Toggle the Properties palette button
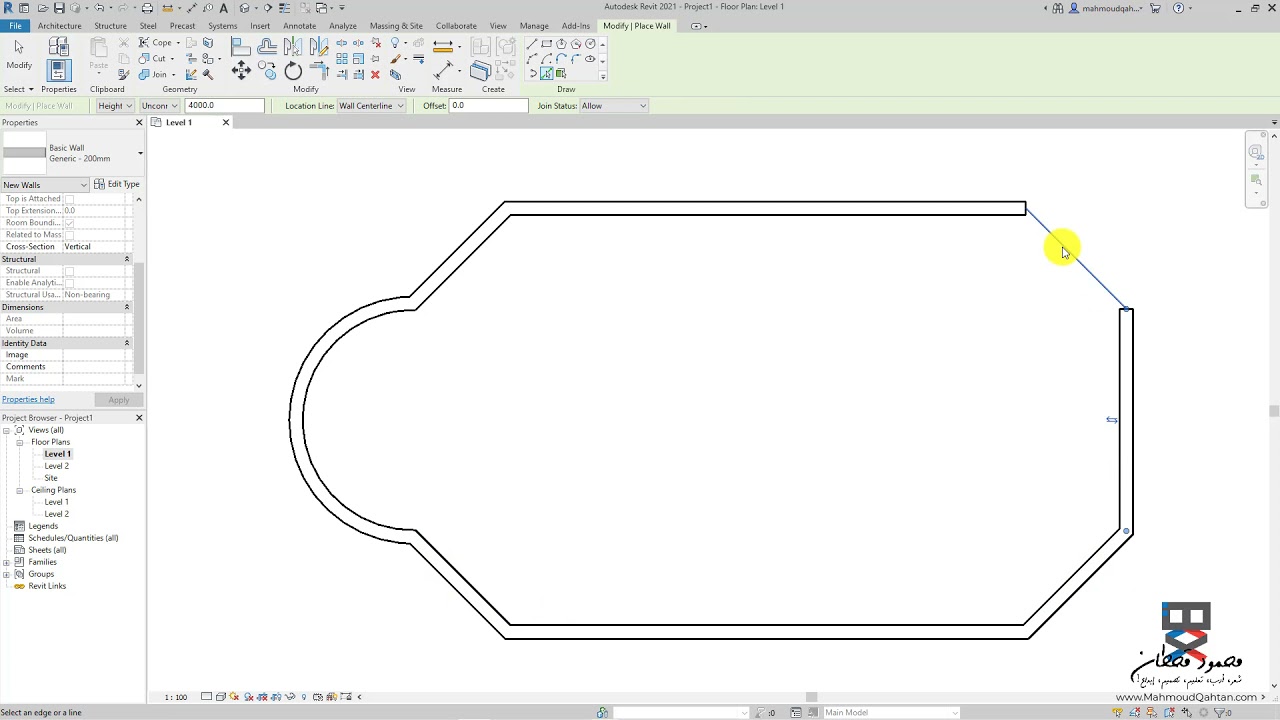Image resolution: width=1280 pixels, height=720 pixels. pos(58,70)
